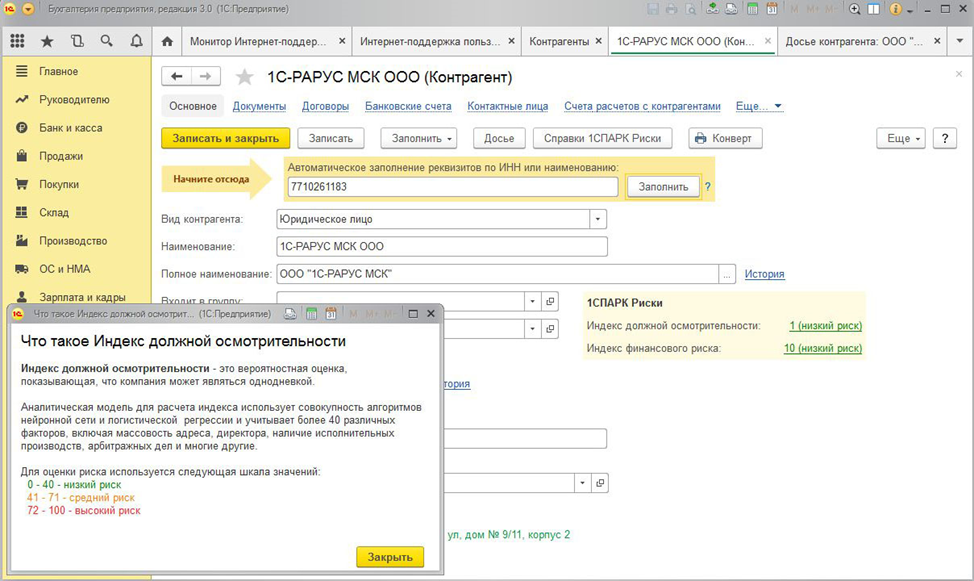Open the Договоры link
Viewport: 974px width, 581px height.
point(325,106)
